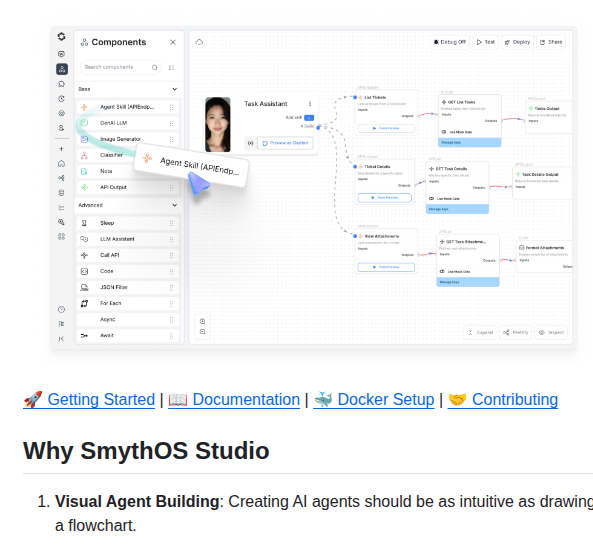Image resolution: width=593 pixels, height=546 pixels.
Task: Open the clock history sidebar icon
Action: (61, 99)
